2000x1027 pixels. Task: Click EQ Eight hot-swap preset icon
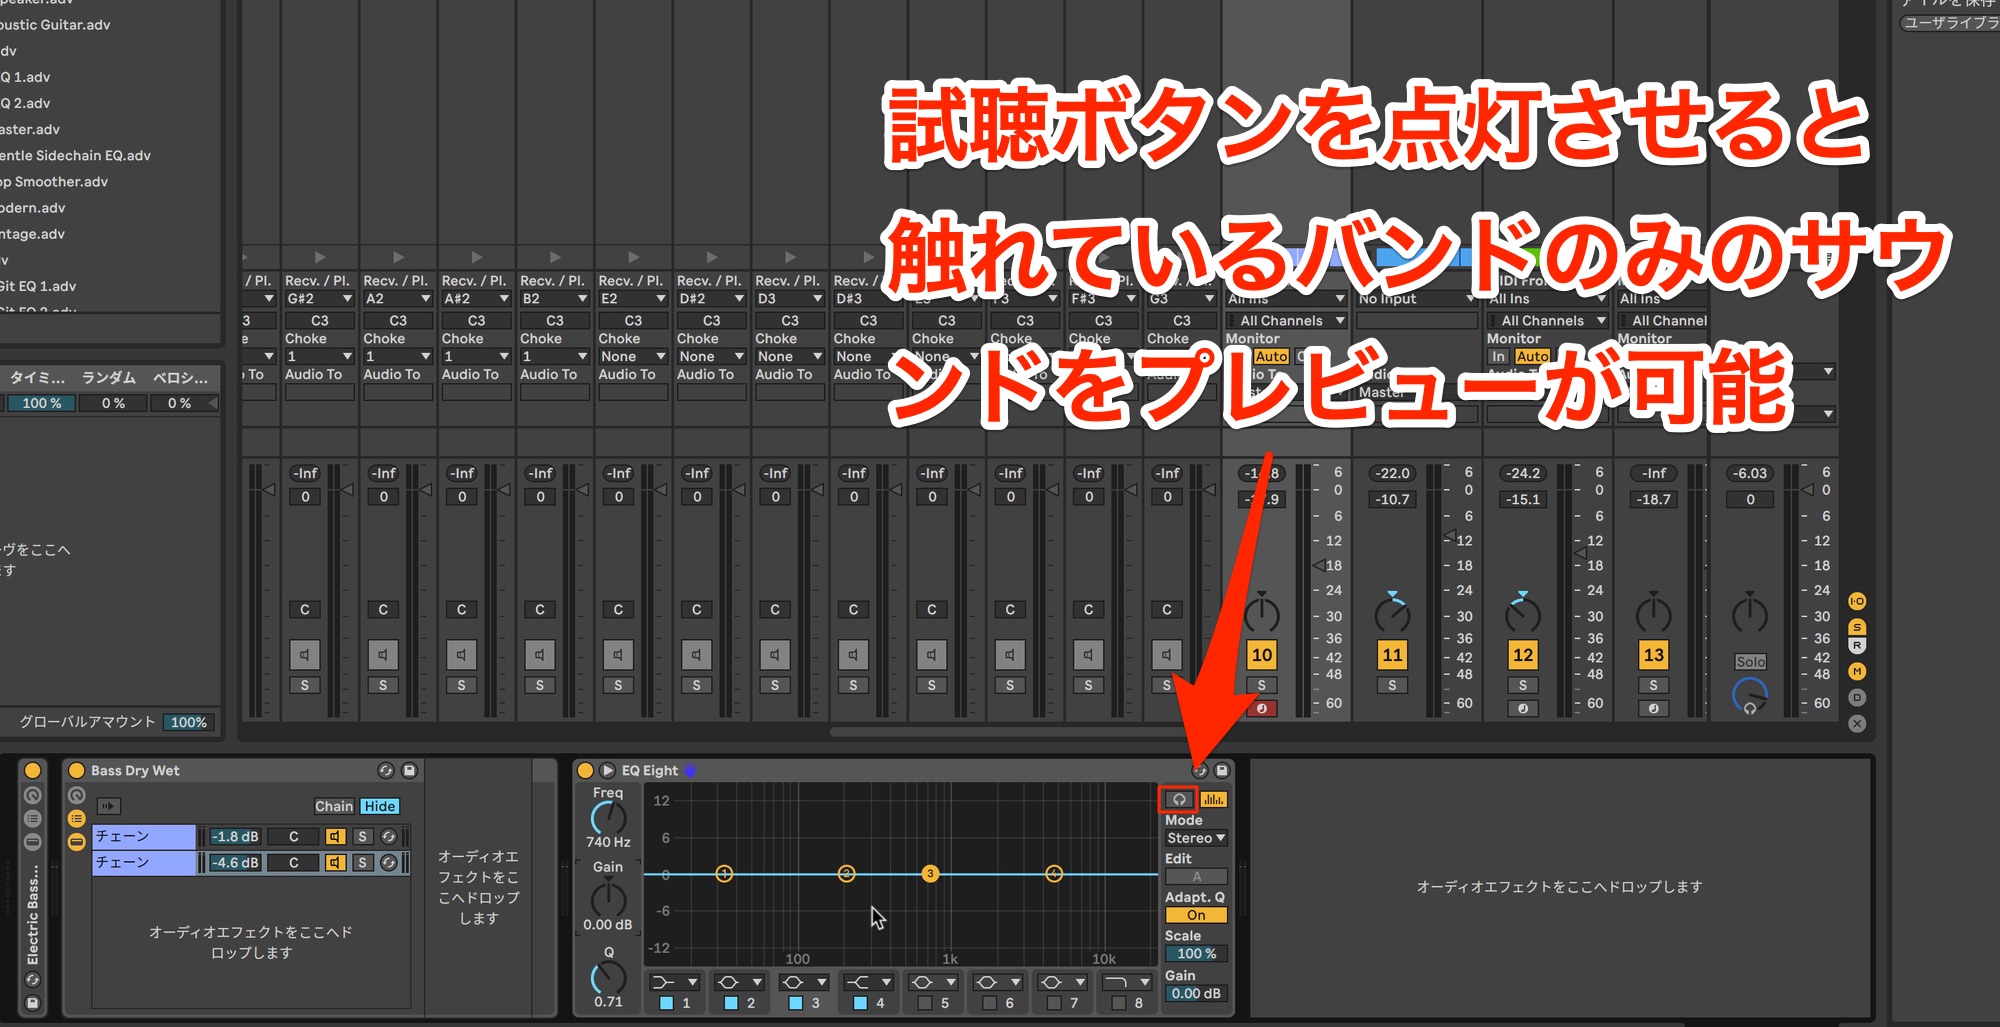point(1199,771)
